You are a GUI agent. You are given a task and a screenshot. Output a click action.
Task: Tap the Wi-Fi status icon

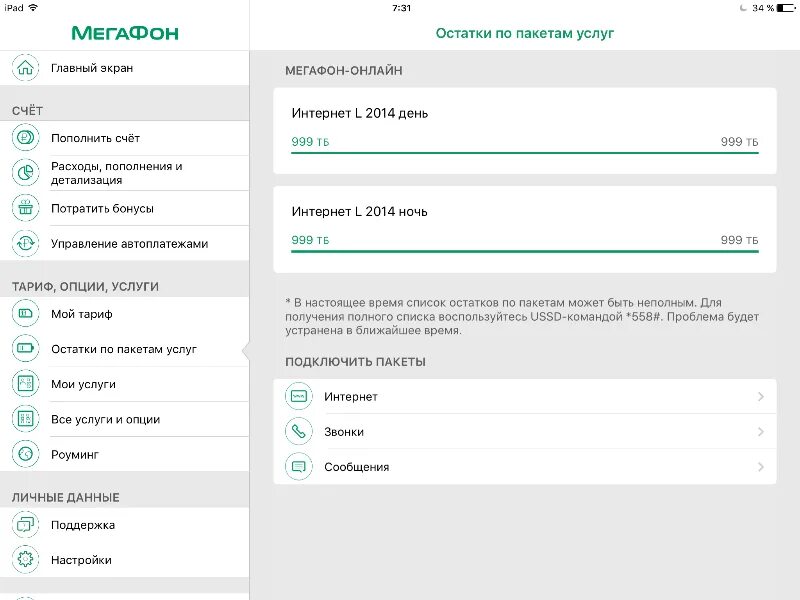coord(34,8)
